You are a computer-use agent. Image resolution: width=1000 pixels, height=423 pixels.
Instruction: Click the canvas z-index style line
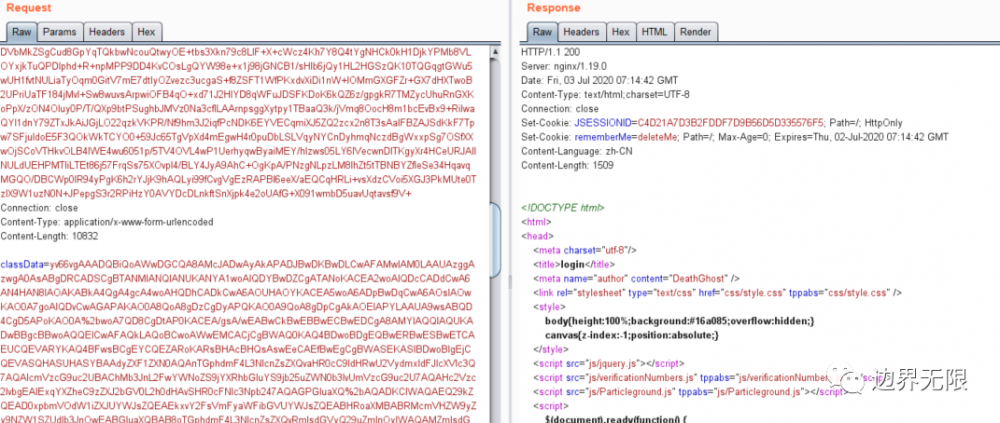coord(631,335)
